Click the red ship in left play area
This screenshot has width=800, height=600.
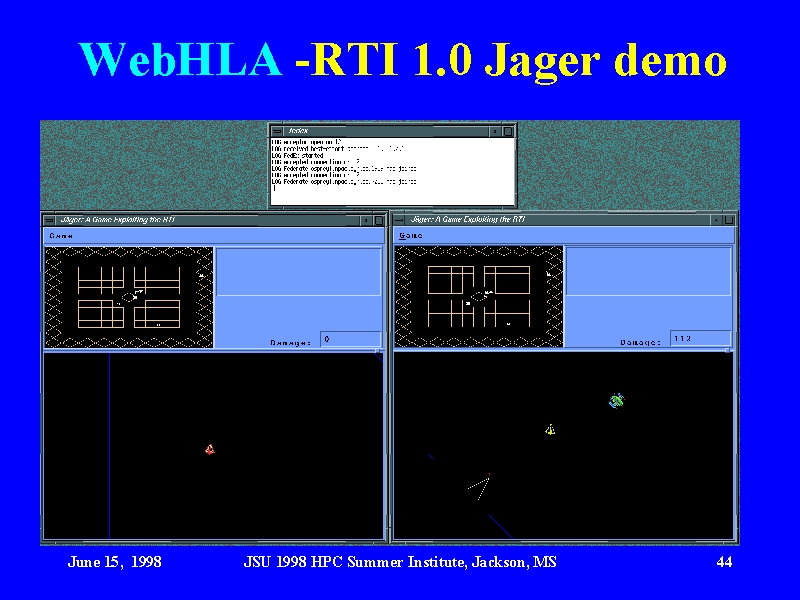[210, 449]
